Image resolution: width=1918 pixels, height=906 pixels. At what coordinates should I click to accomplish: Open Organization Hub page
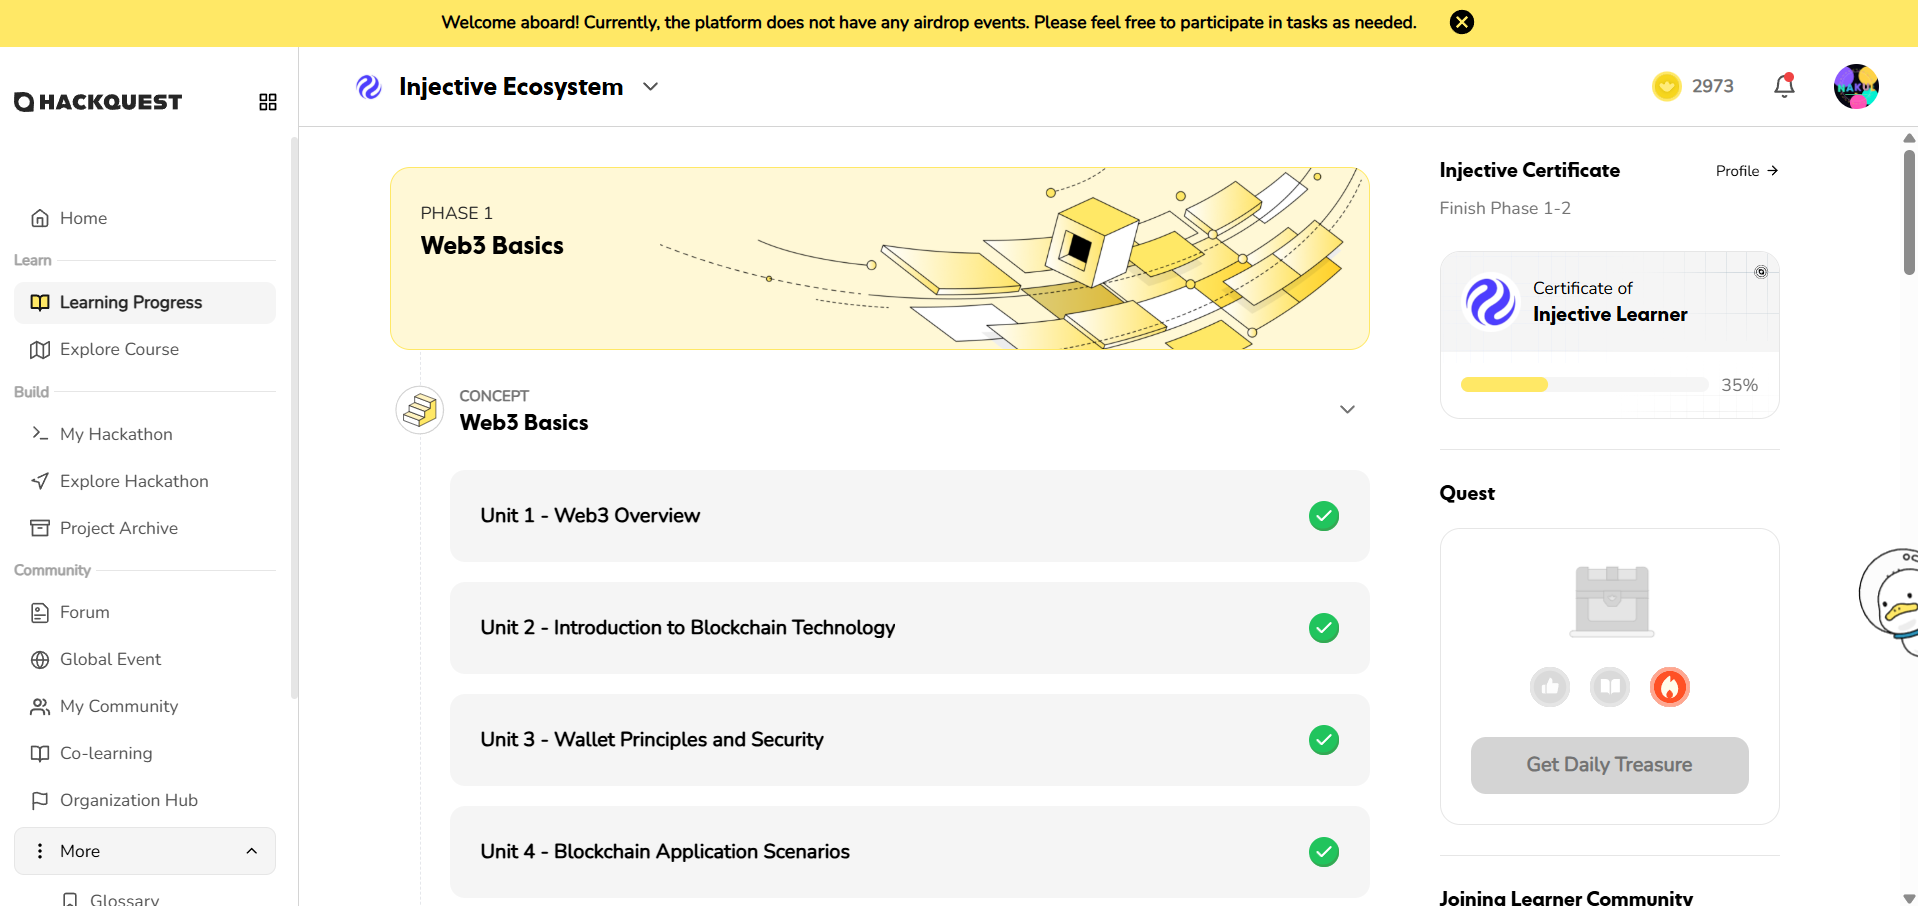(145, 800)
